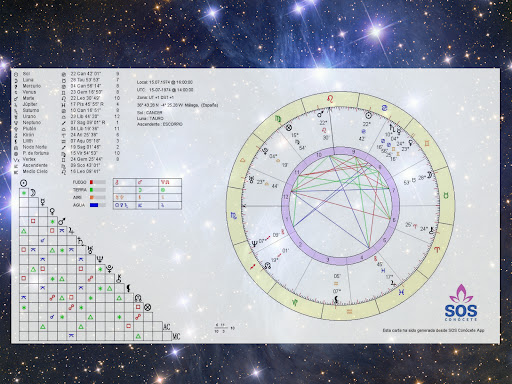Select the blue Scorpio sign on the wheel
The image size is (512, 384).
click(x=234, y=216)
